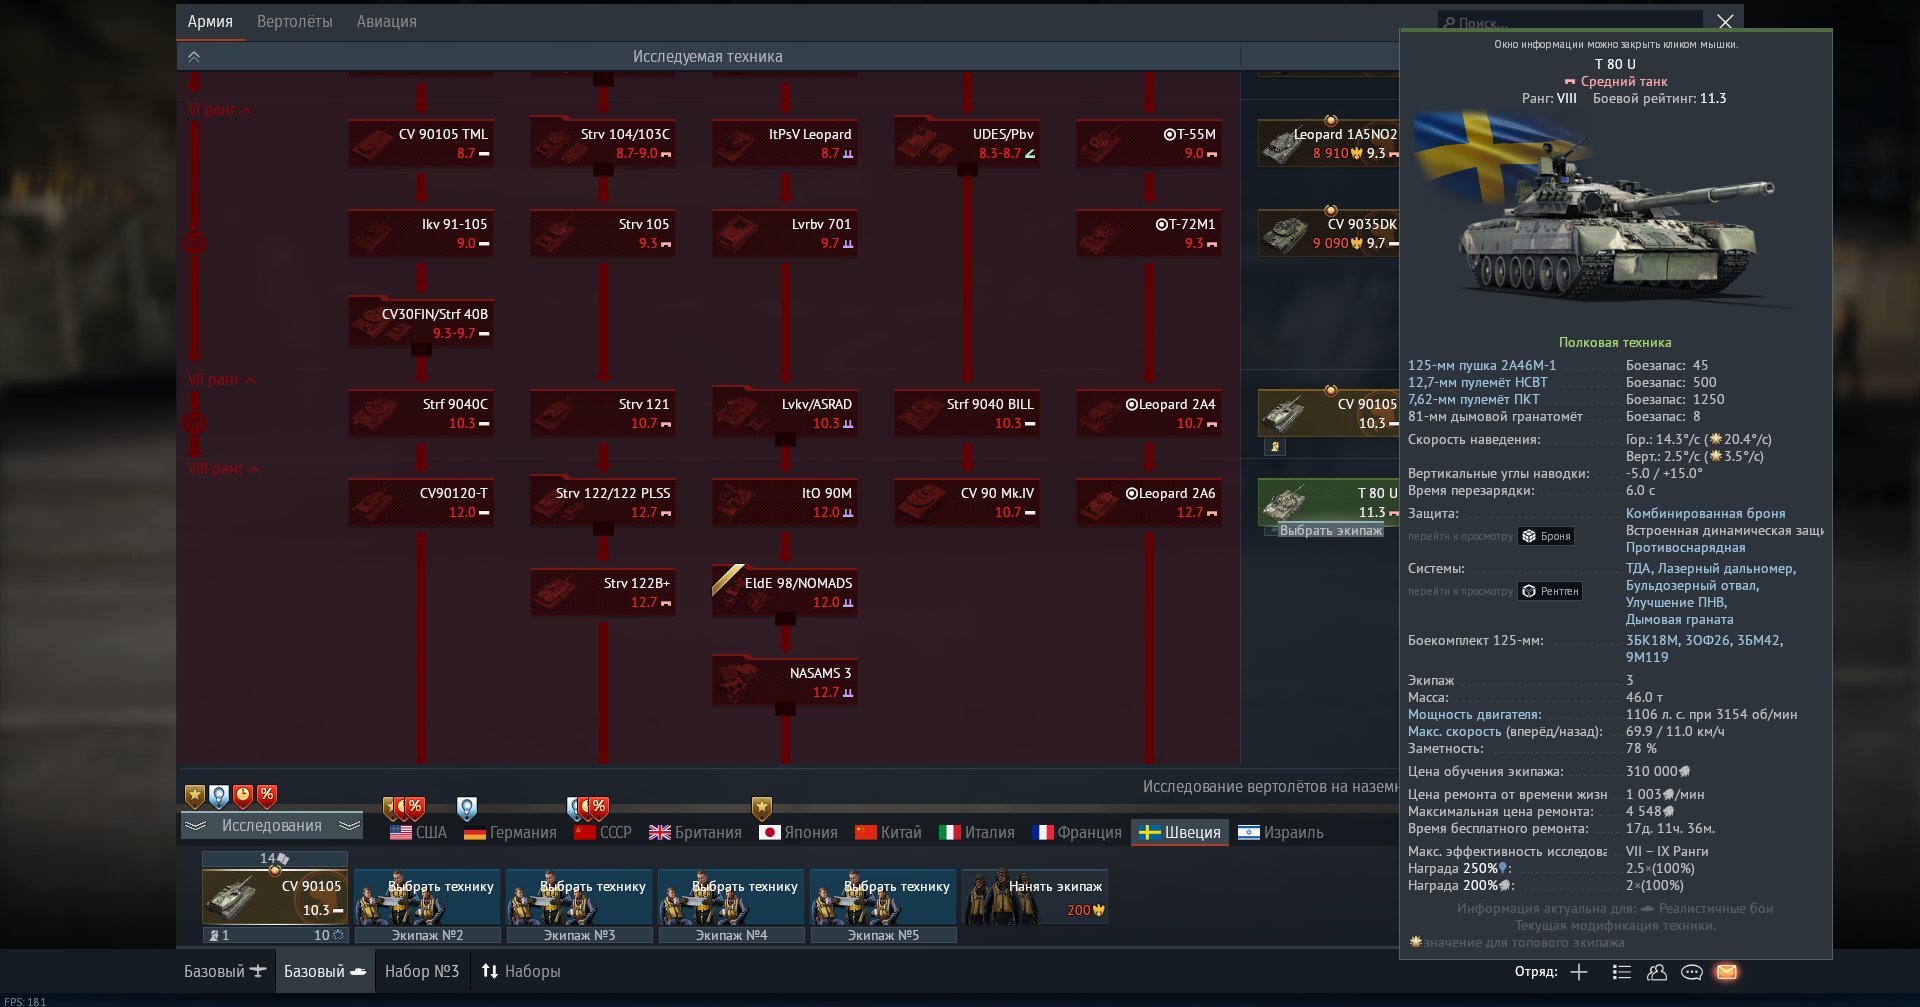View armor via the Броня button
This screenshot has height=1007, width=1920.
coord(1546,536)
